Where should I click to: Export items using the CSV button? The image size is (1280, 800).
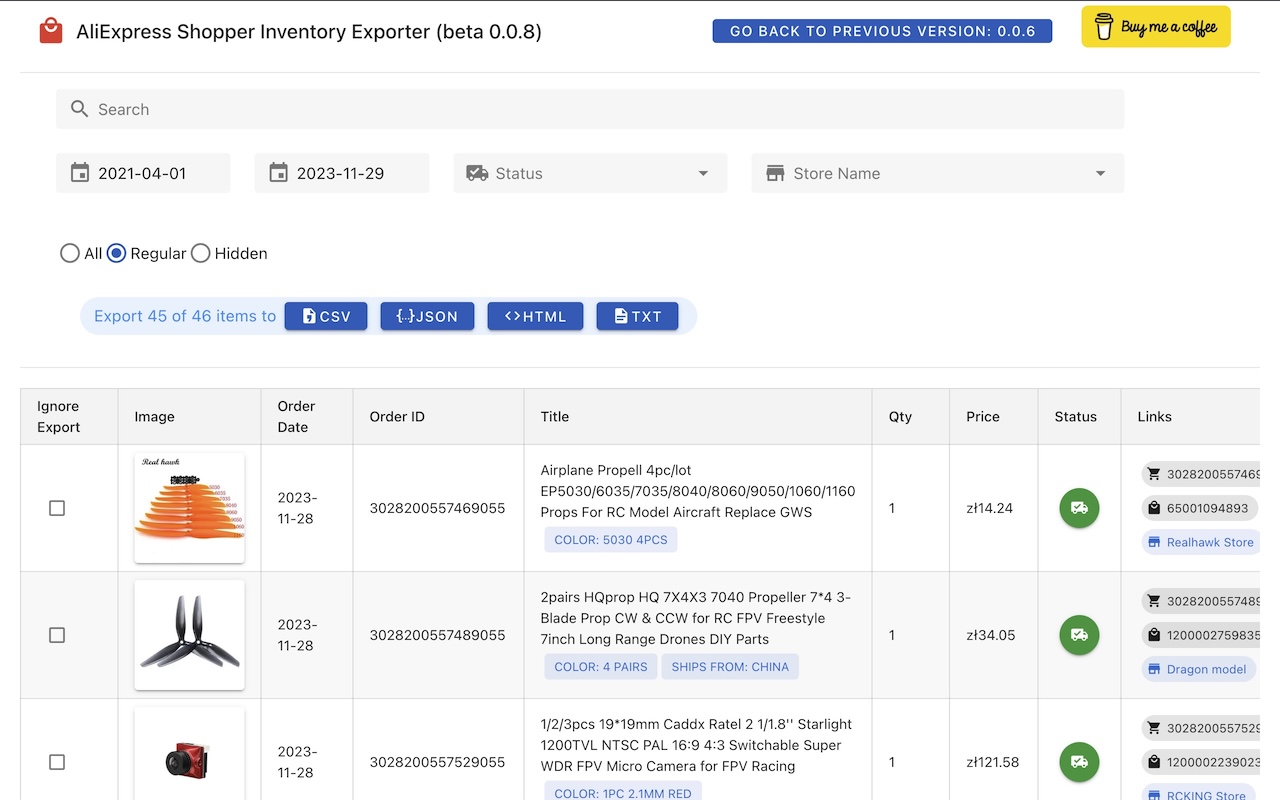(326, 315)
